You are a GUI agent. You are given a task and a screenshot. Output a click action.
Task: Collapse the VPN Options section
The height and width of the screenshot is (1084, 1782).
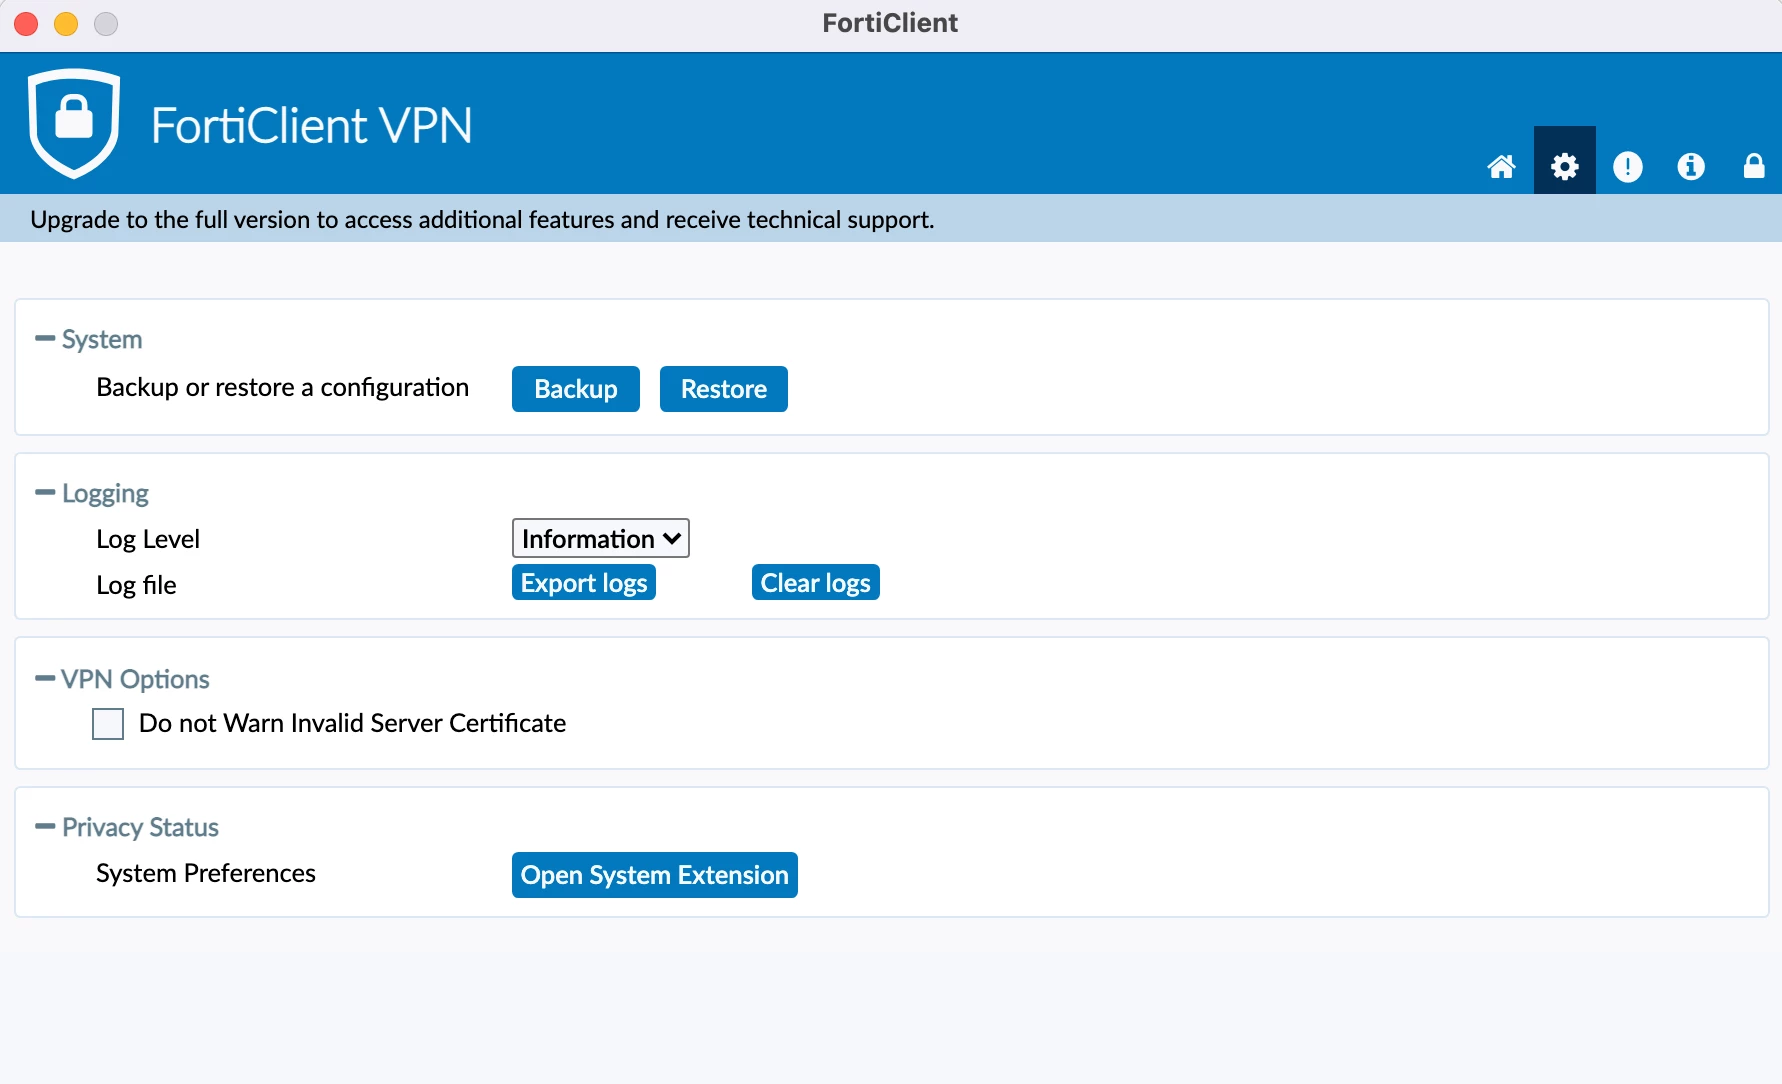click(45, 679)
